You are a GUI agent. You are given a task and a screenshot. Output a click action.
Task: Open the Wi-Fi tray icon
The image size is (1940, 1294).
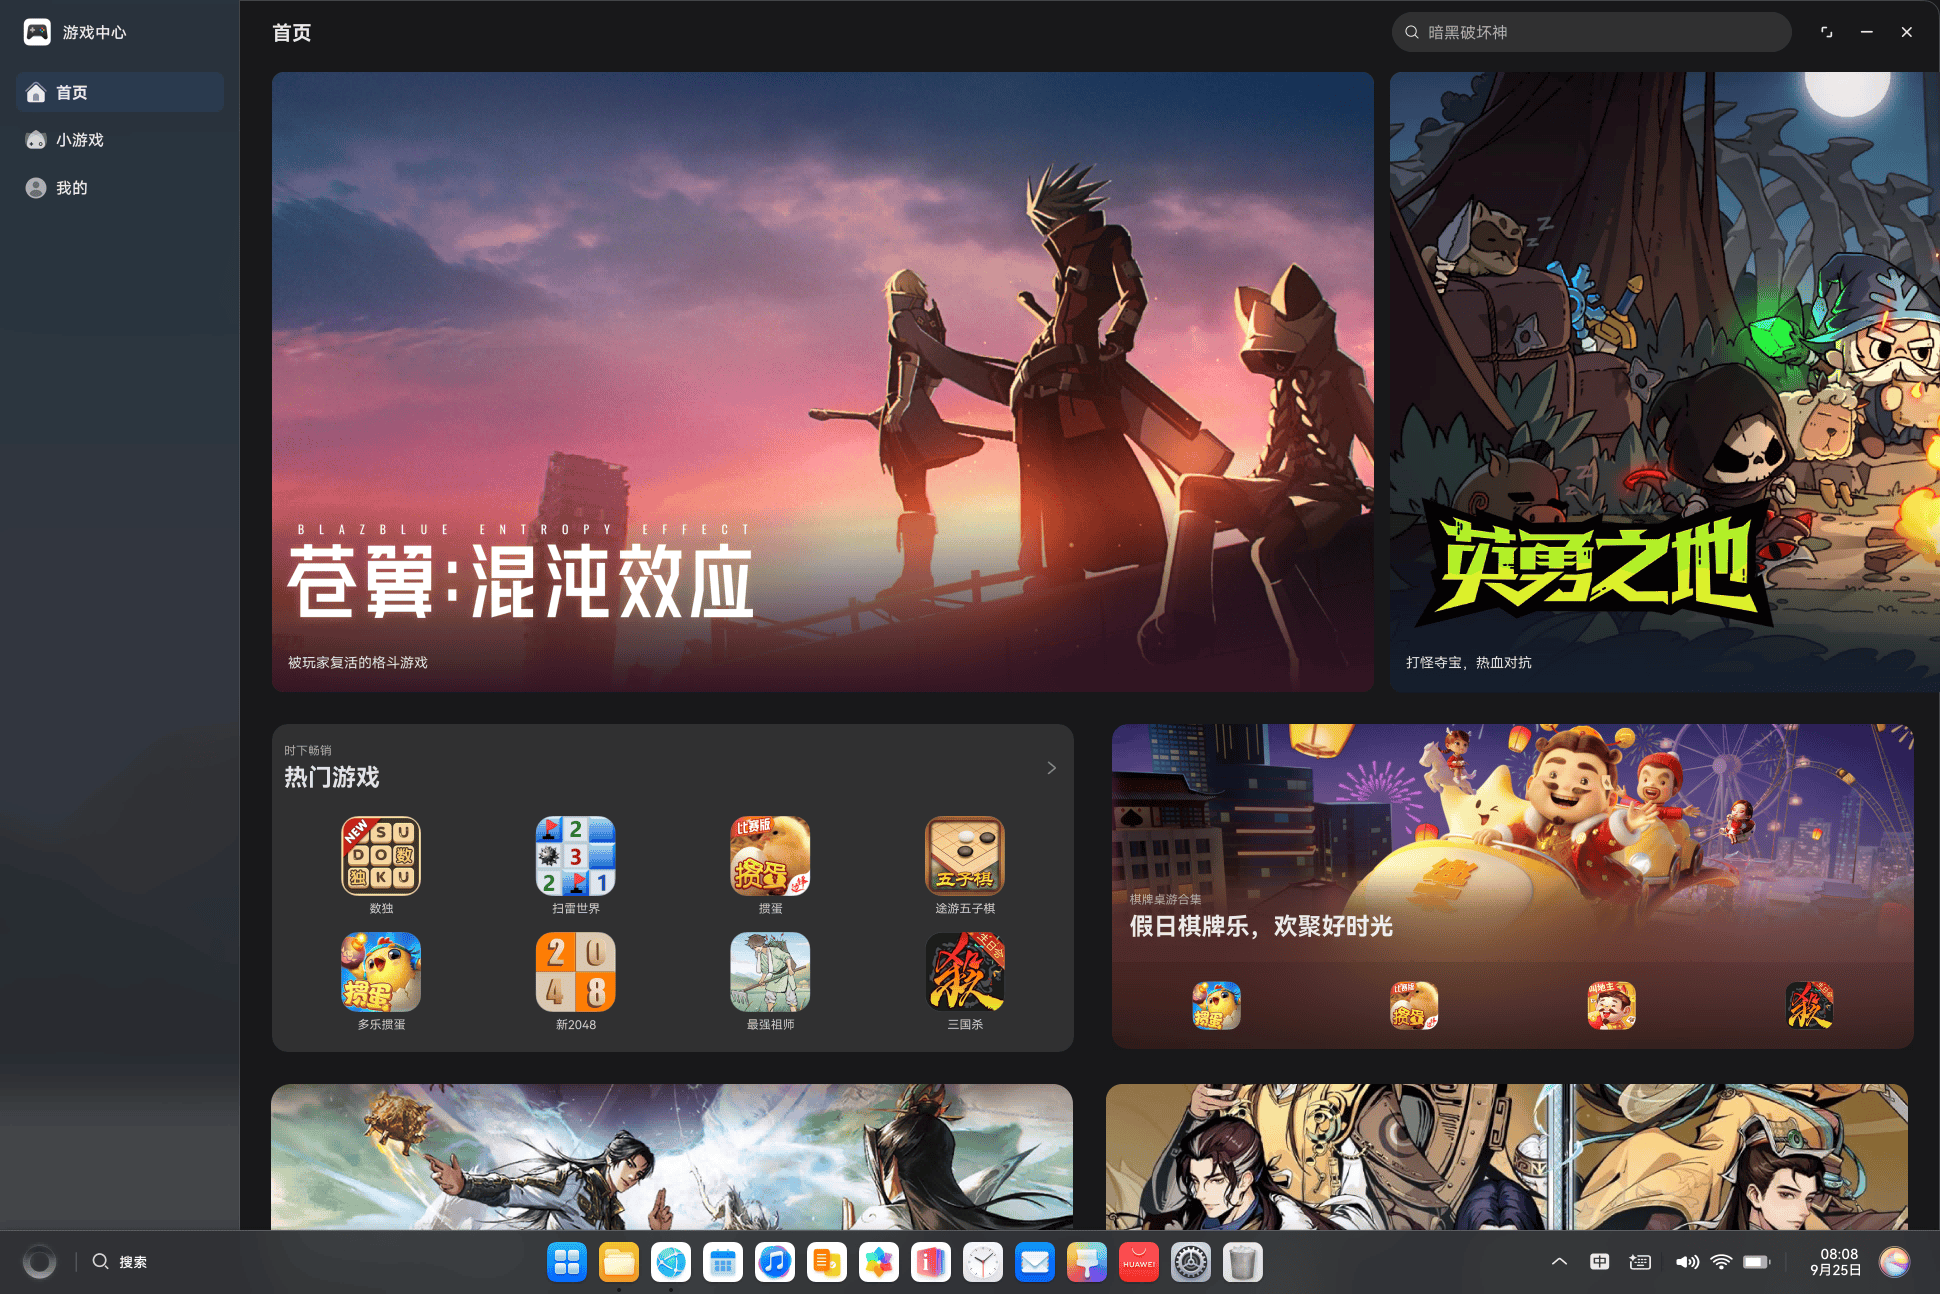[x=1721, y=1262]
